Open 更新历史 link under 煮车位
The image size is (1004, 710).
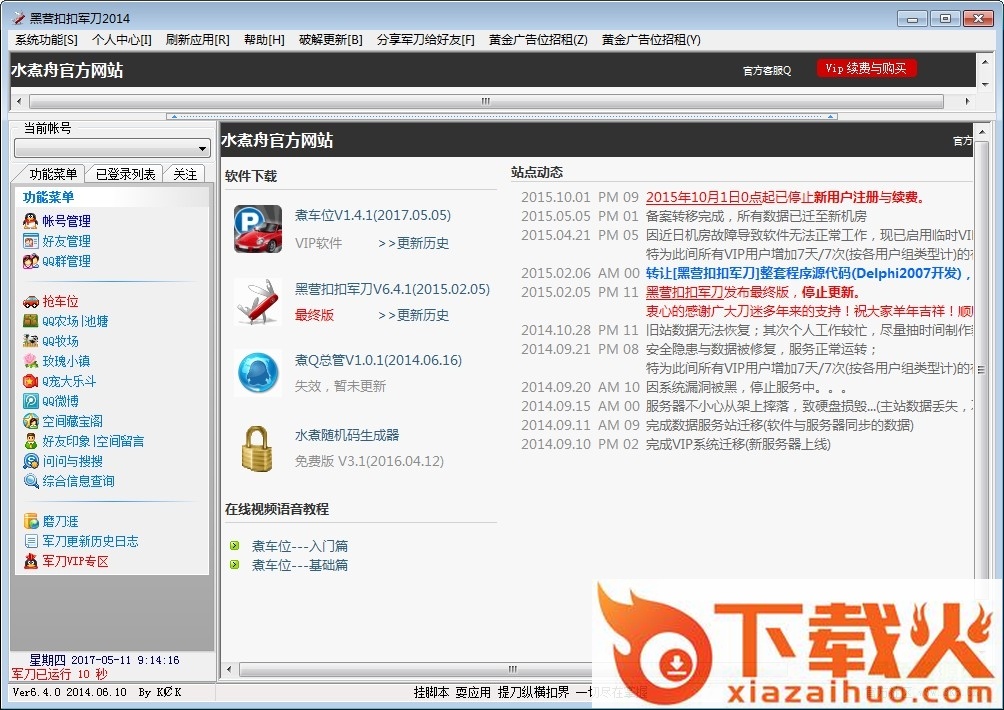[x=414, y=243]
